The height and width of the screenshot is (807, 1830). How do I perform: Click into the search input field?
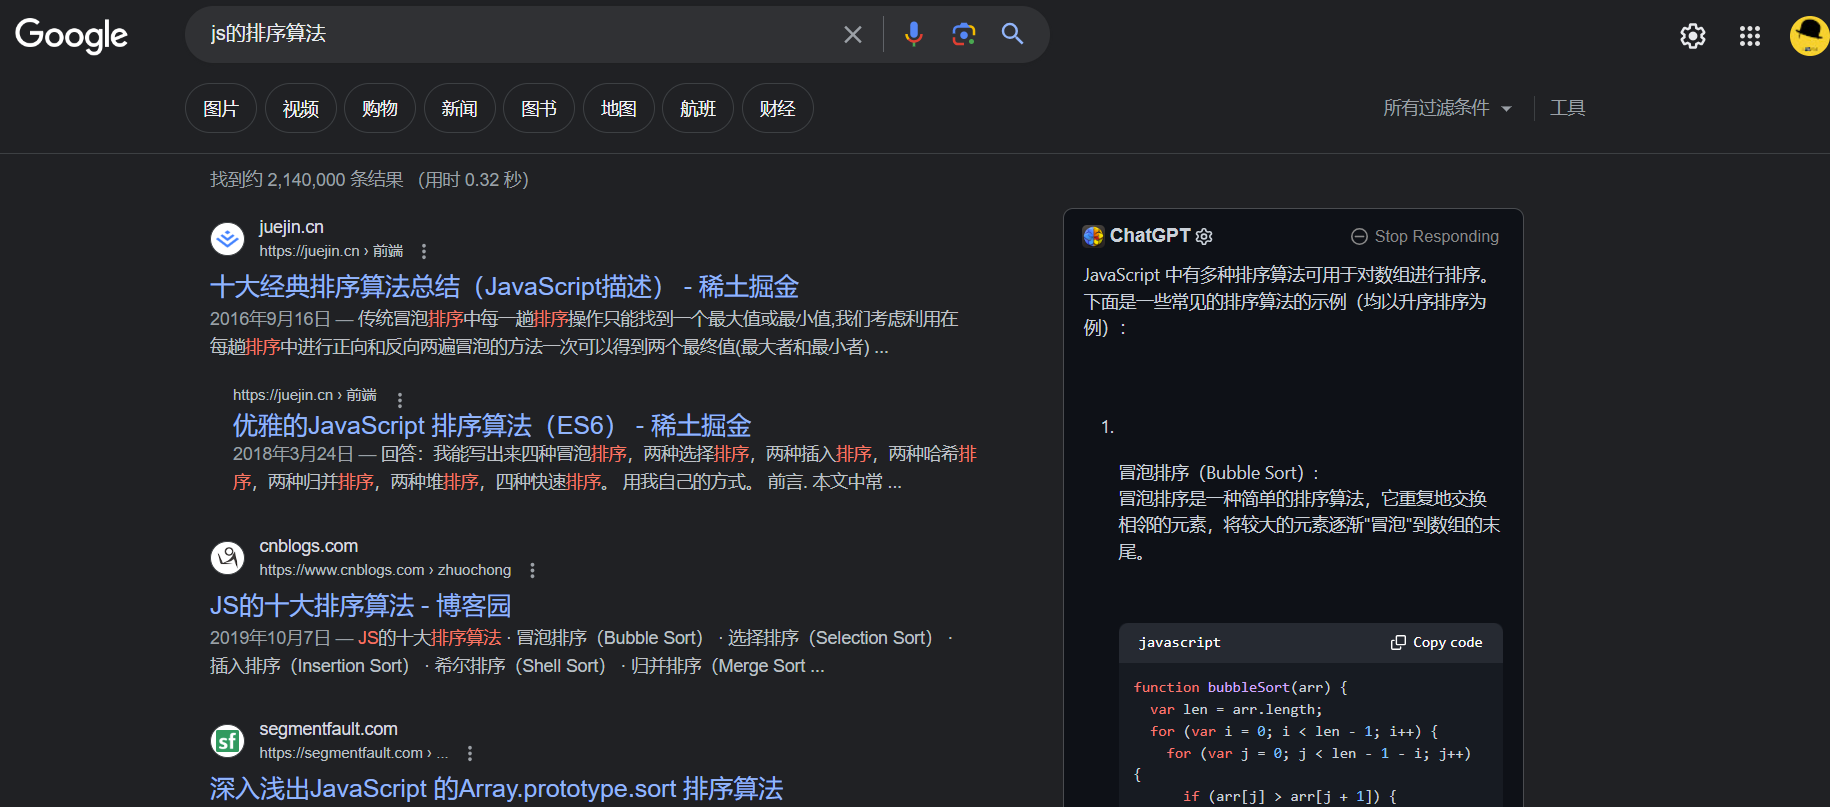tap(520, 34)
